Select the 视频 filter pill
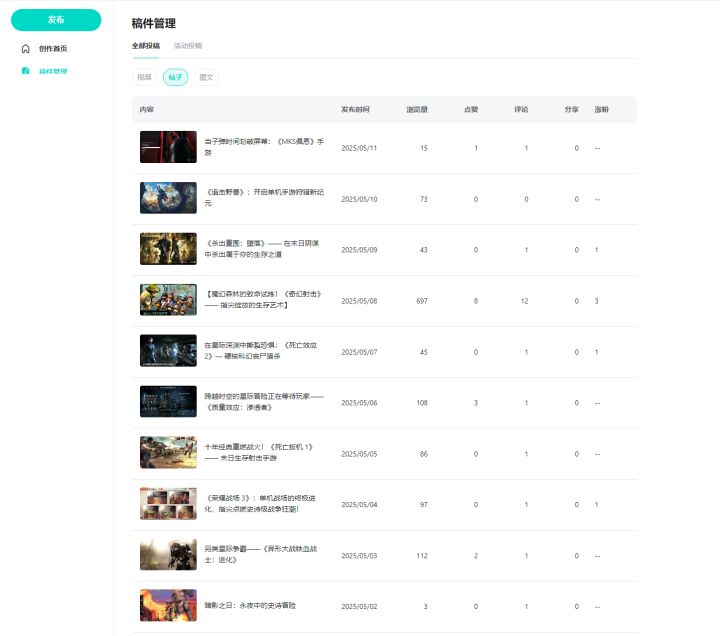The image size is (720, 636). [144, 77]
